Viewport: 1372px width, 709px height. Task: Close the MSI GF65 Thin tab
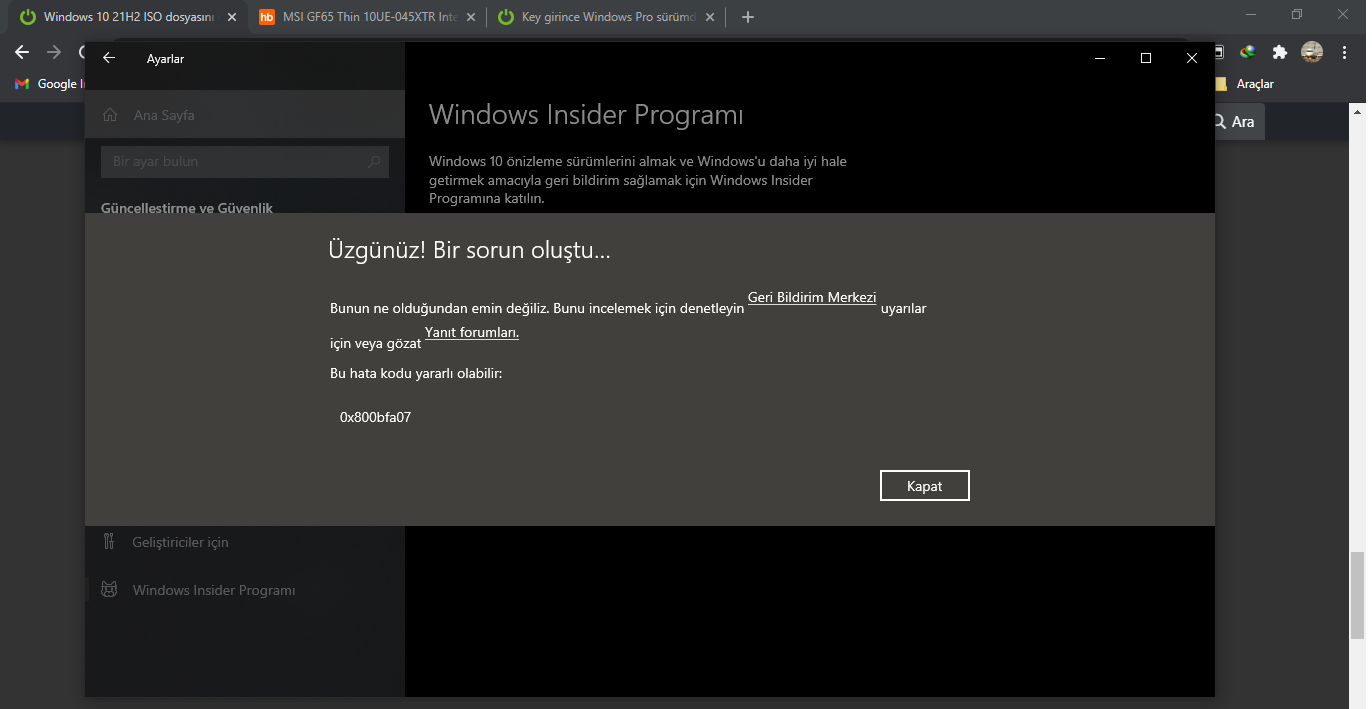[471, 17]
